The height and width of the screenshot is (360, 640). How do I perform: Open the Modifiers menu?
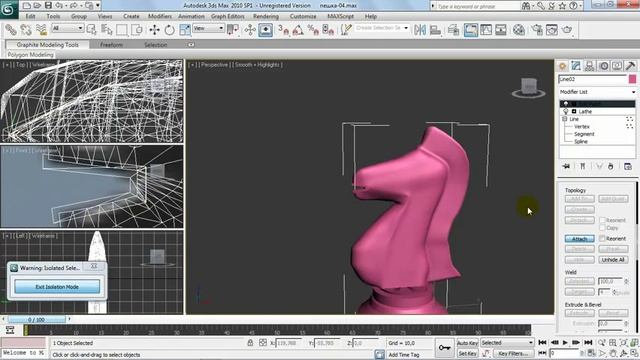click(160, 16)
